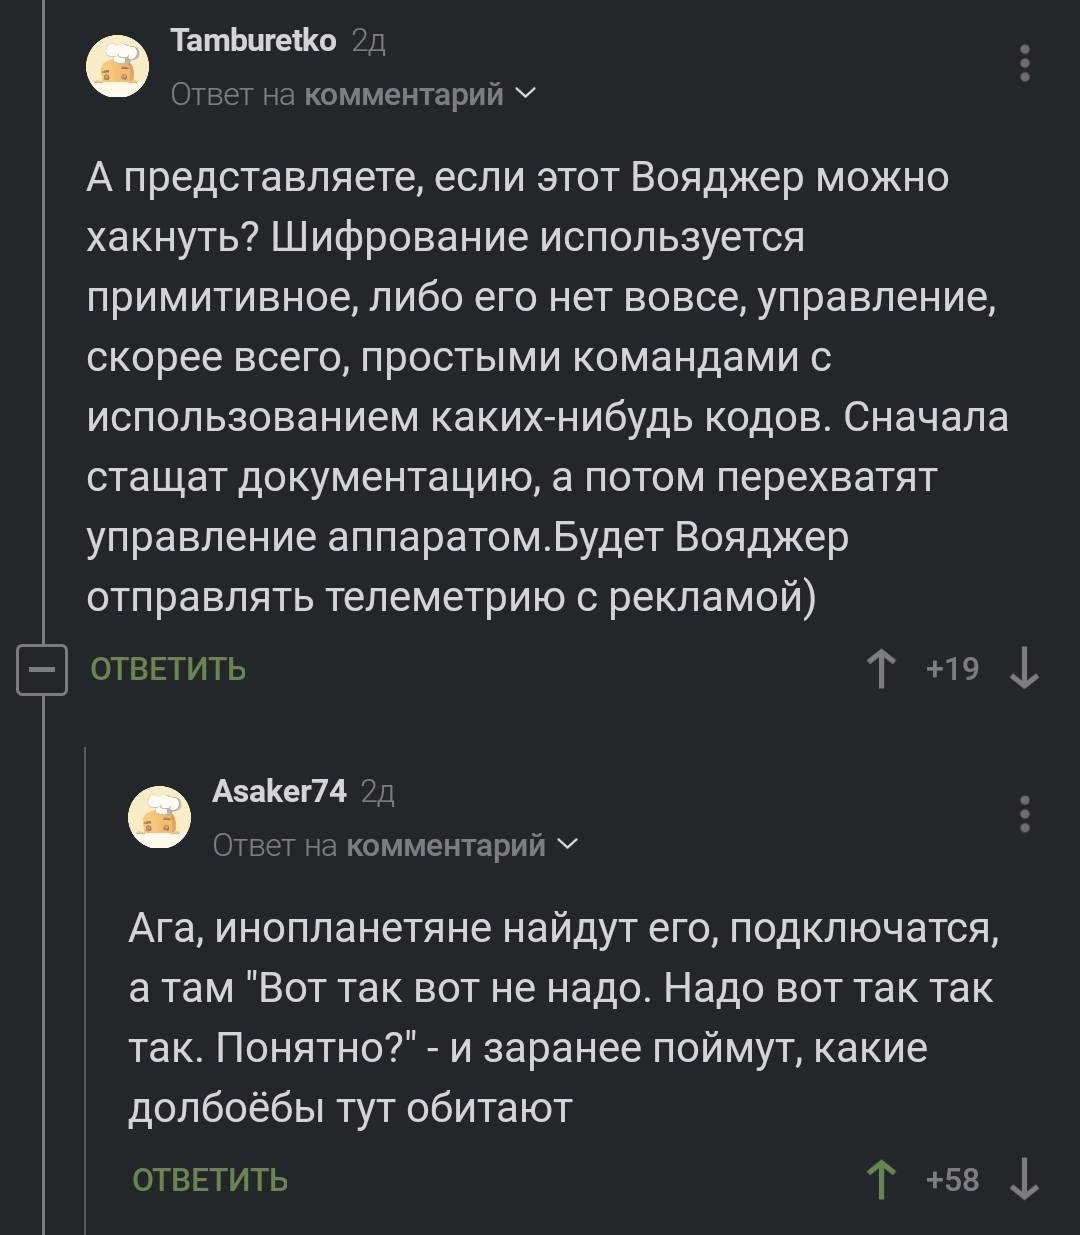Open Asaker74's avatar
1080x1235 pixels.
159,817
